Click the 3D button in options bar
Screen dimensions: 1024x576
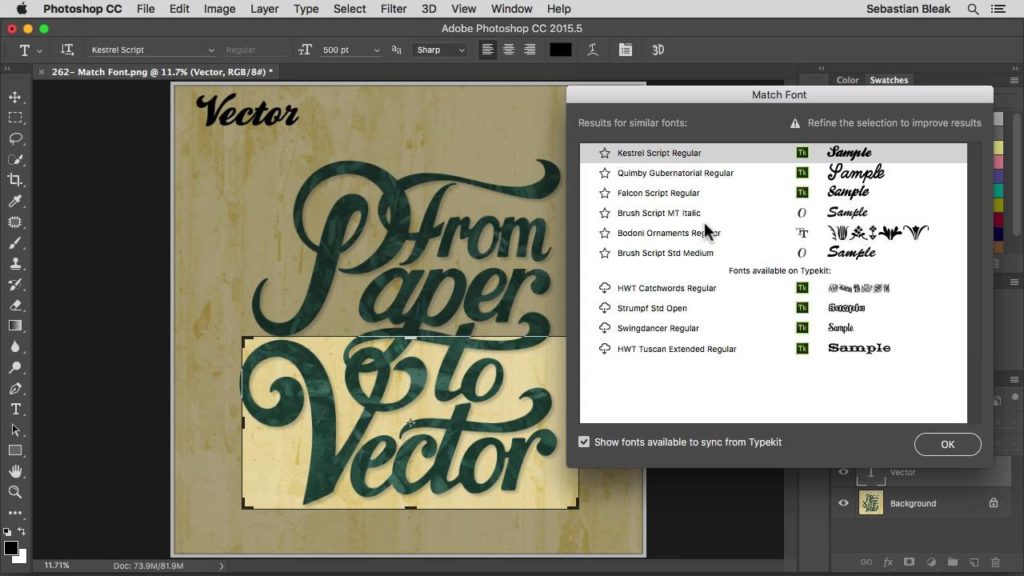(658, 49)
